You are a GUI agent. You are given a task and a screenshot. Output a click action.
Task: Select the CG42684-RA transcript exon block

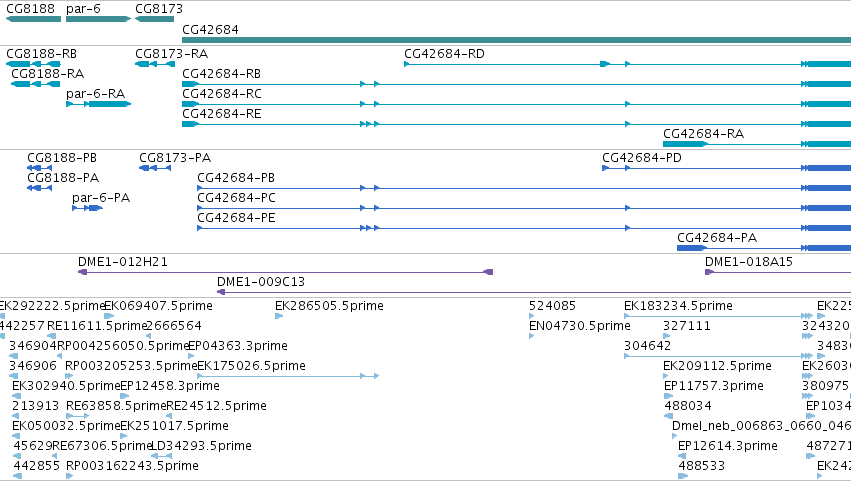[x=685, y=144]
